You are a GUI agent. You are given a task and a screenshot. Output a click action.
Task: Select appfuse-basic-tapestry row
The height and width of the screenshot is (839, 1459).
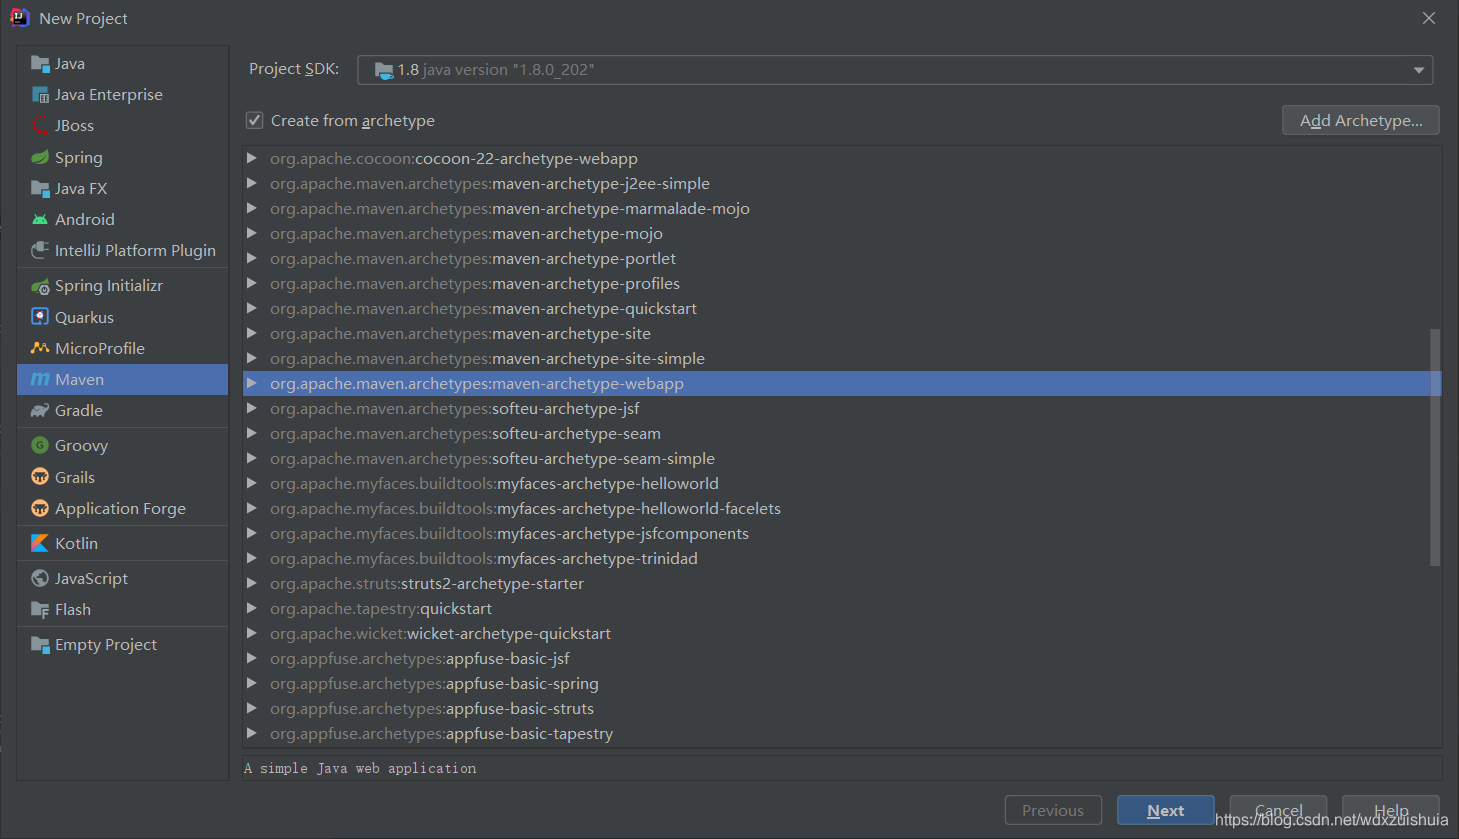point(842,733)
